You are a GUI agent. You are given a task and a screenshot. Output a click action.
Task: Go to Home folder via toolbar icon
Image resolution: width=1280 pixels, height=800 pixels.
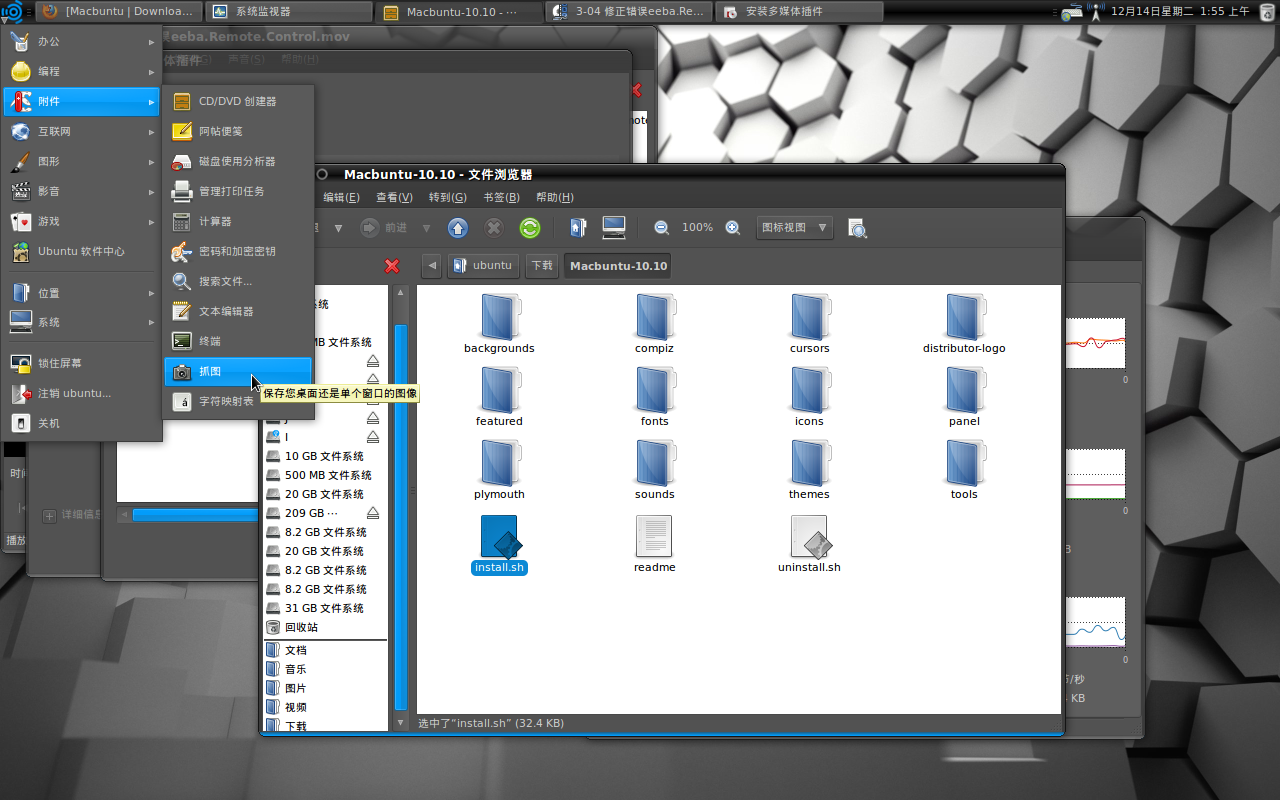coord(578,228)
